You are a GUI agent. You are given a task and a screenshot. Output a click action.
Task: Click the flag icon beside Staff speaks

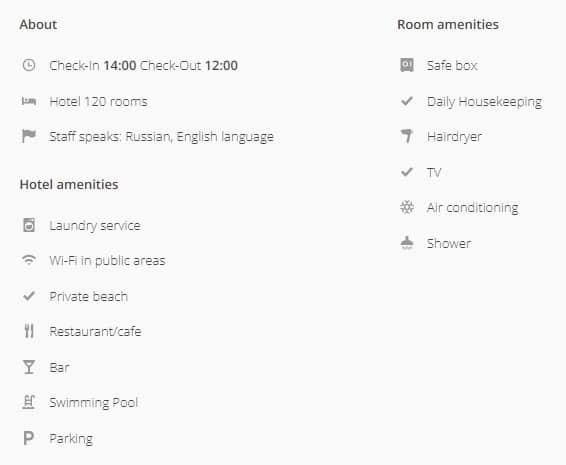coord(29,136)
